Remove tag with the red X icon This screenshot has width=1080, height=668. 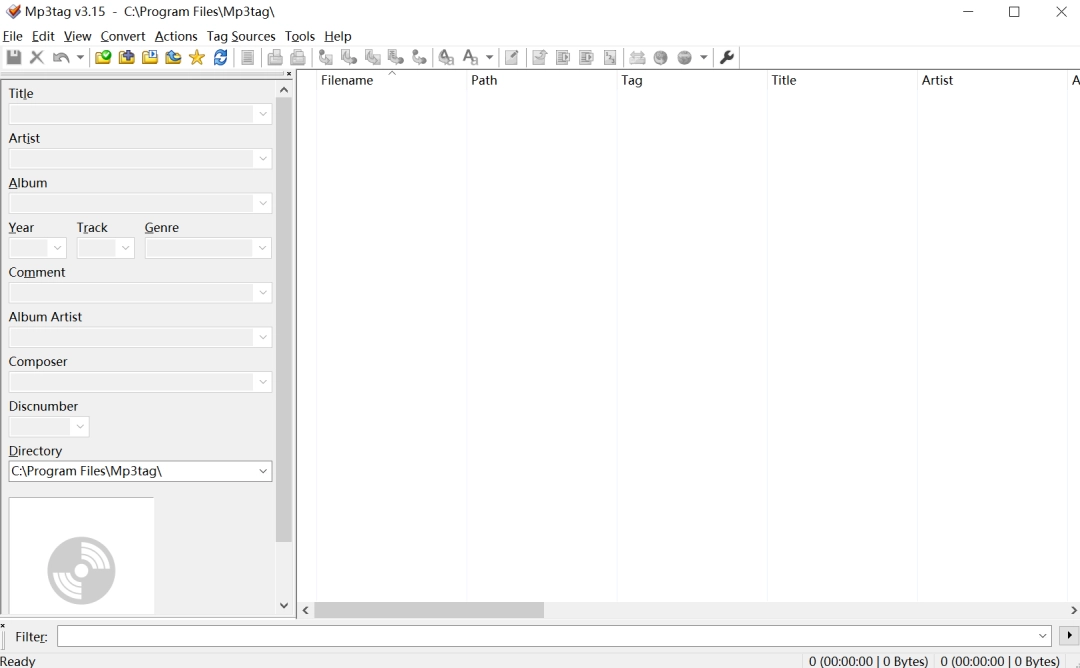point(36,57)
